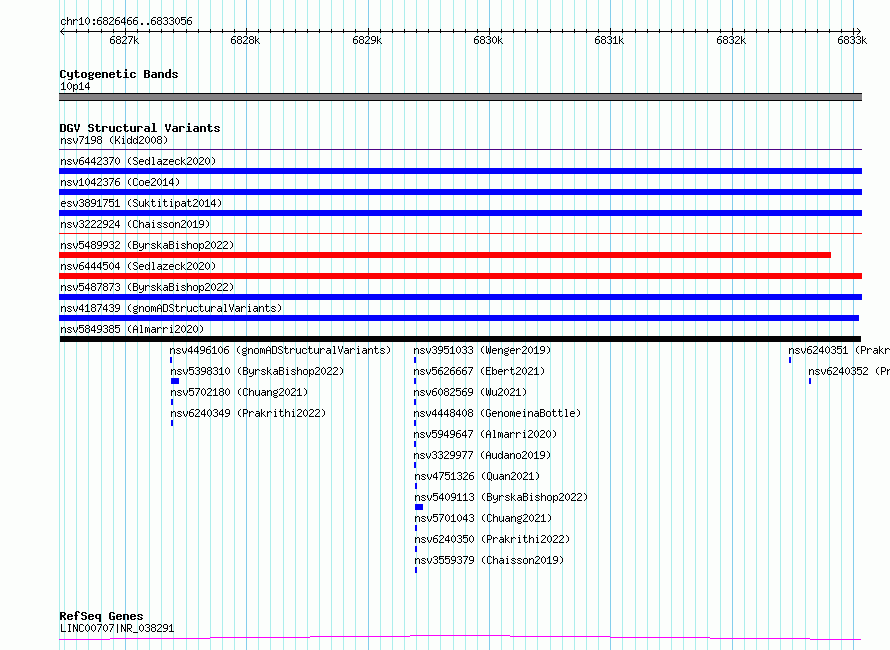Open nsv1042376 (Coe2014) variant label
This screenshot has width=890, height=650.
click(x=120, y=182)
